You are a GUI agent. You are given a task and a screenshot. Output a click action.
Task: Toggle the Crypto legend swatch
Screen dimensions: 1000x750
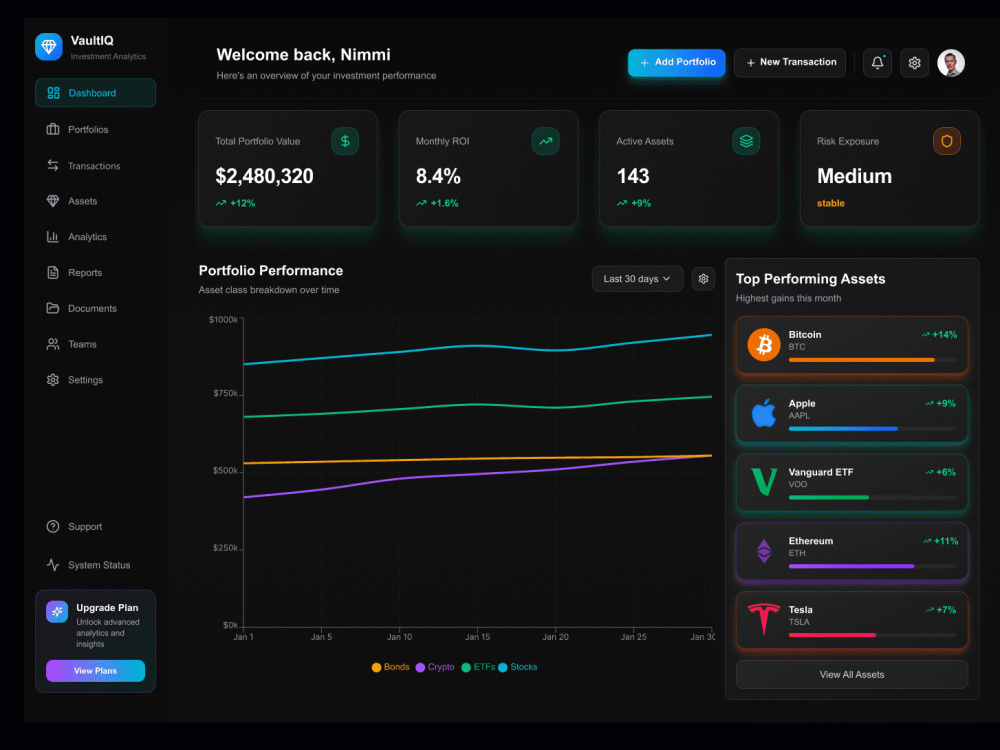[x=420, y=667]
